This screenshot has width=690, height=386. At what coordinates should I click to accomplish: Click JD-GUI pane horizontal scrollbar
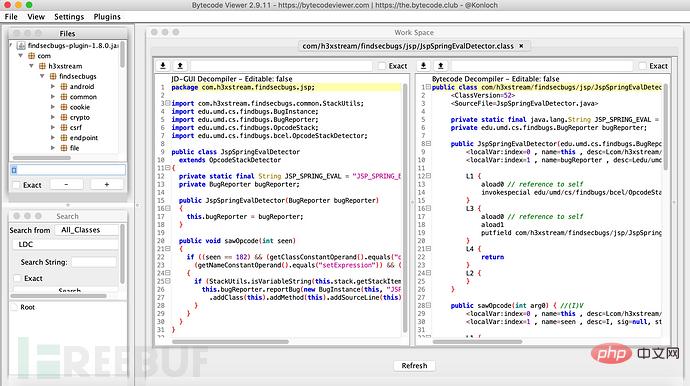point(231,342)
